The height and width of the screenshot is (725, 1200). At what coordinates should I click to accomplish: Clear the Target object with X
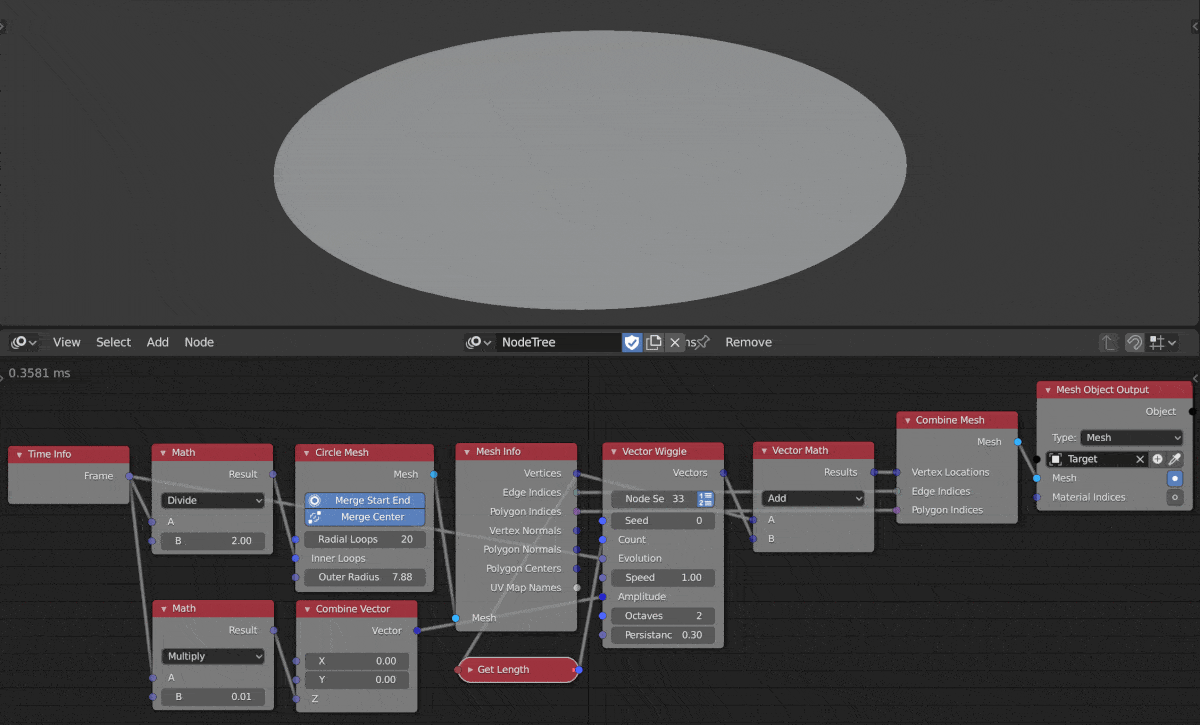[x=1139, y=459]
